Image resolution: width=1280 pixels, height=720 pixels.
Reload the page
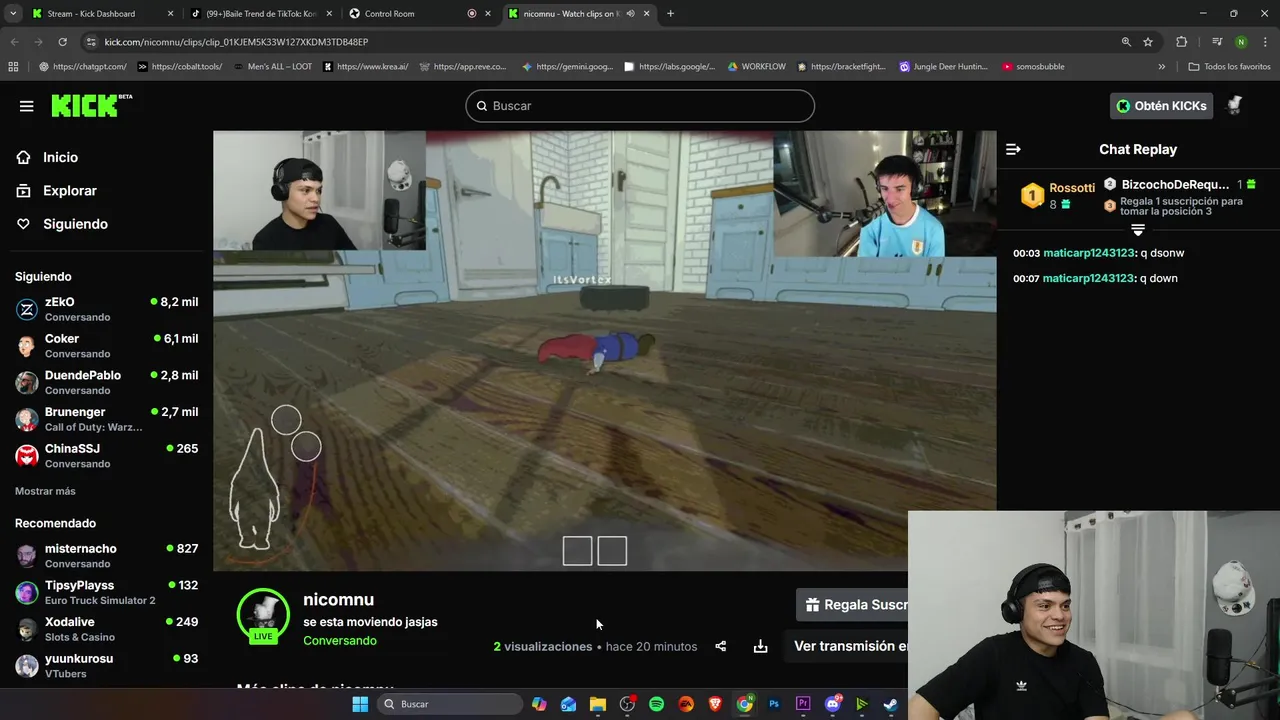(62, 42)
